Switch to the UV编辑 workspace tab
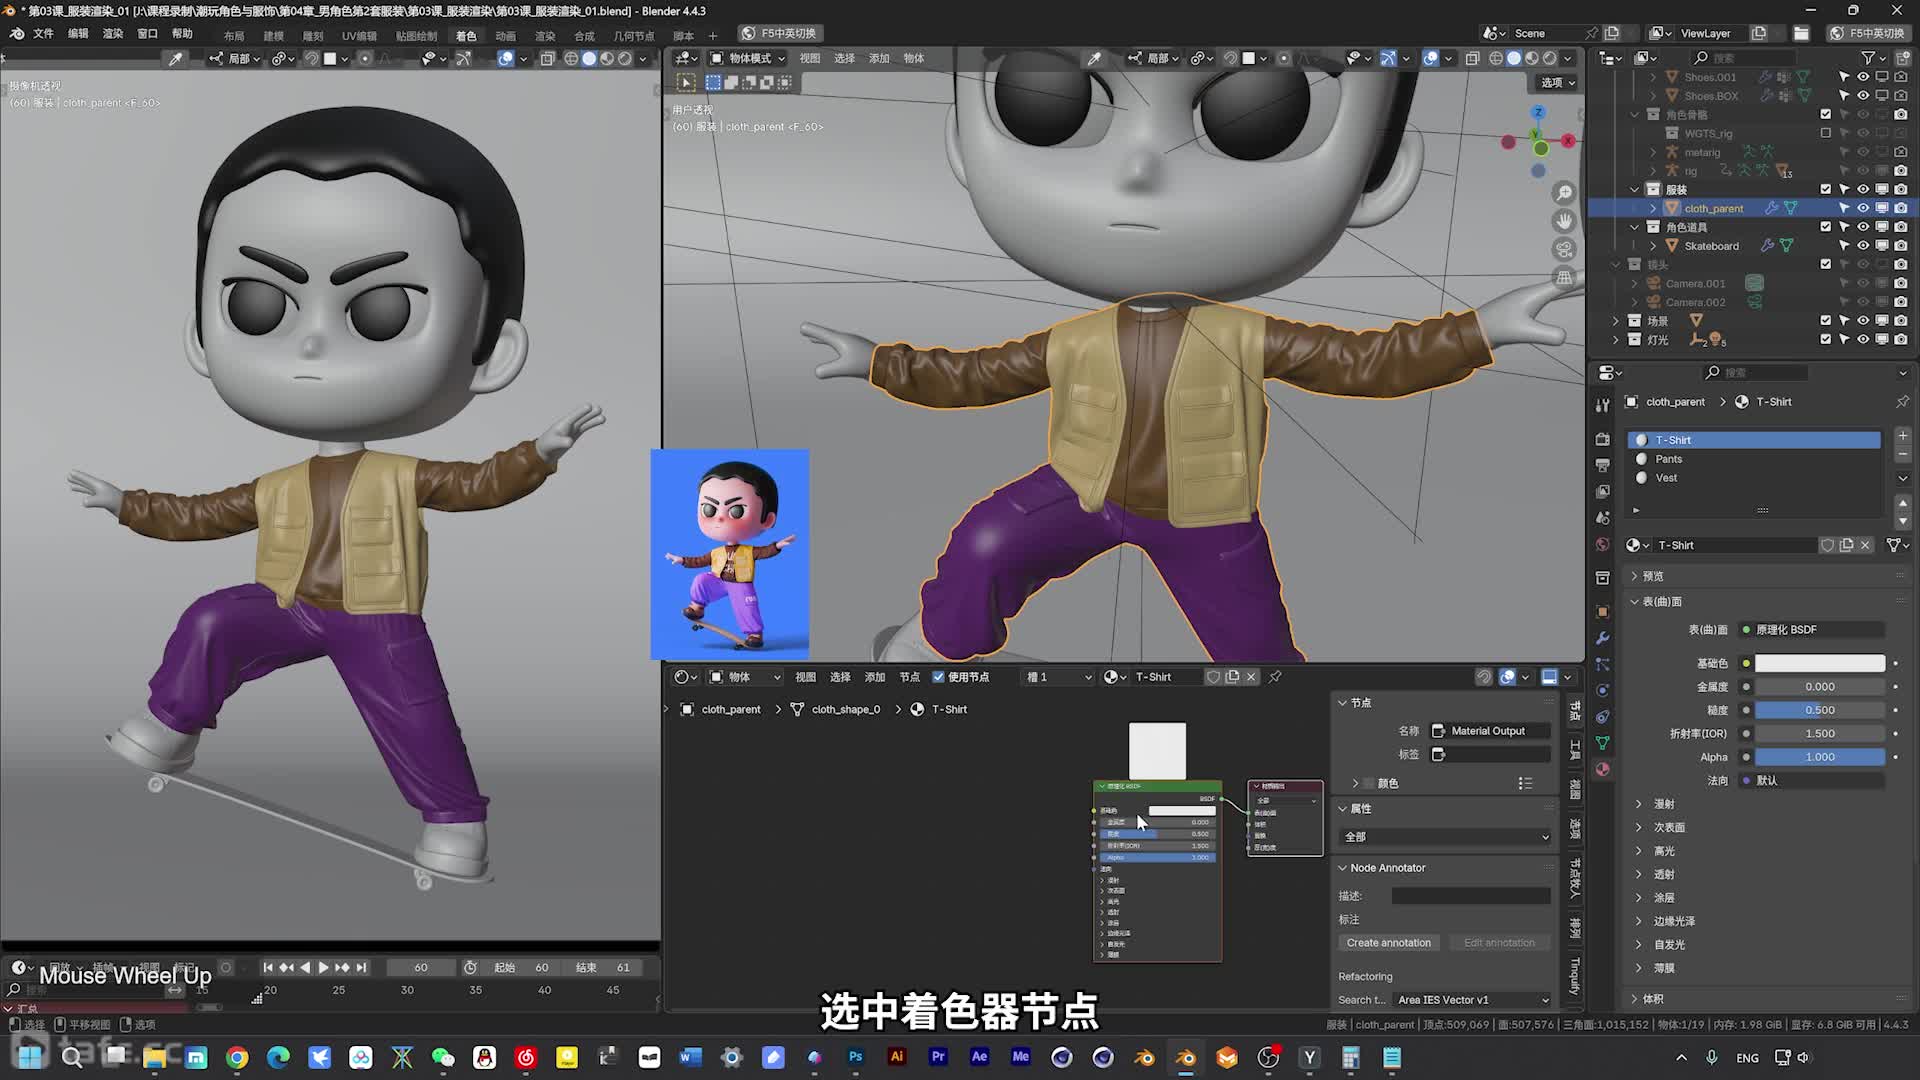Image resolution: width=1920 pixels, height=1080 pixels. 359,36
